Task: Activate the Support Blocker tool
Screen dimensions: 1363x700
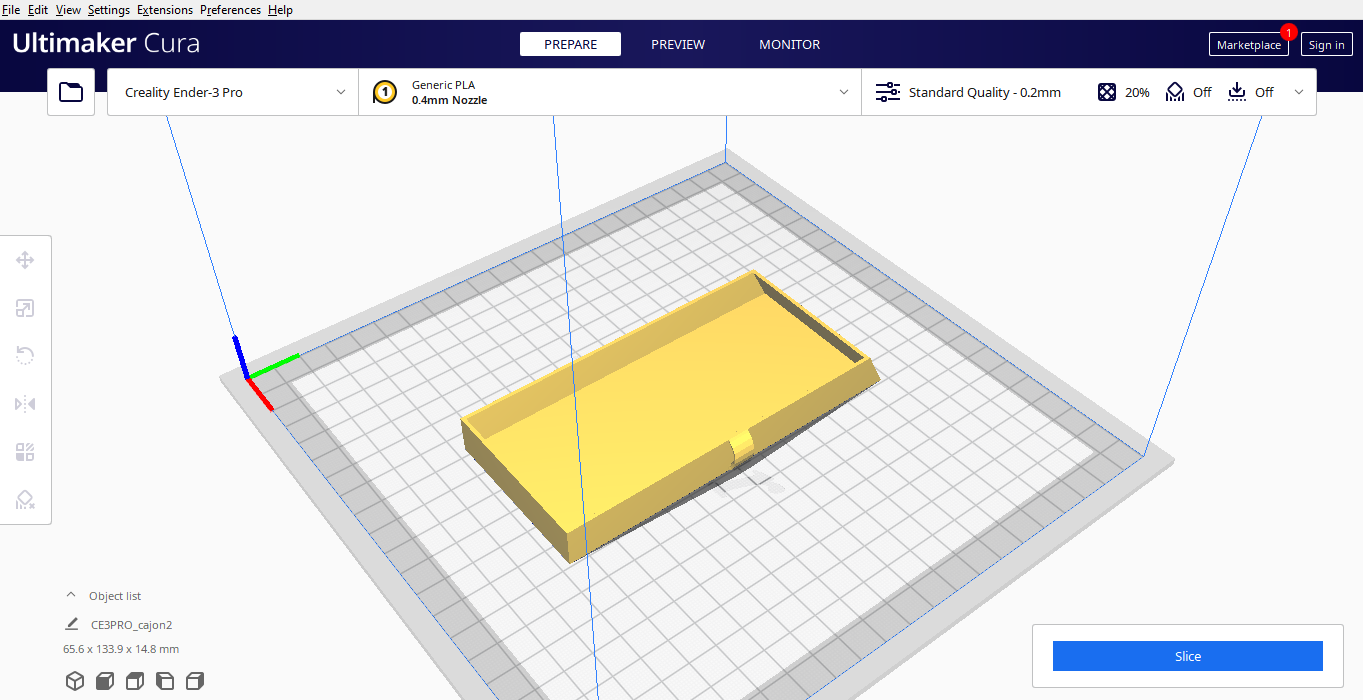Action: pyautogui.click(x=24, y=499)
